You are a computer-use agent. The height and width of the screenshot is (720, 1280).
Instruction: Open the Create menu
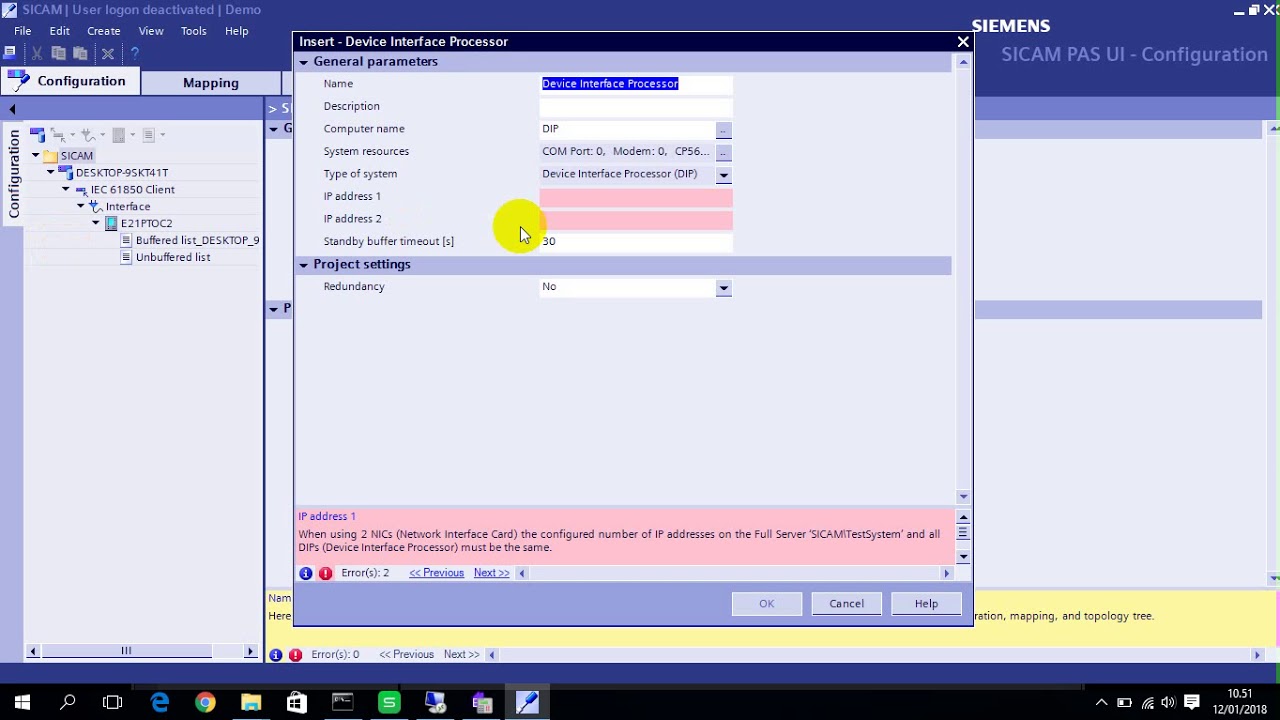[103, 31]
